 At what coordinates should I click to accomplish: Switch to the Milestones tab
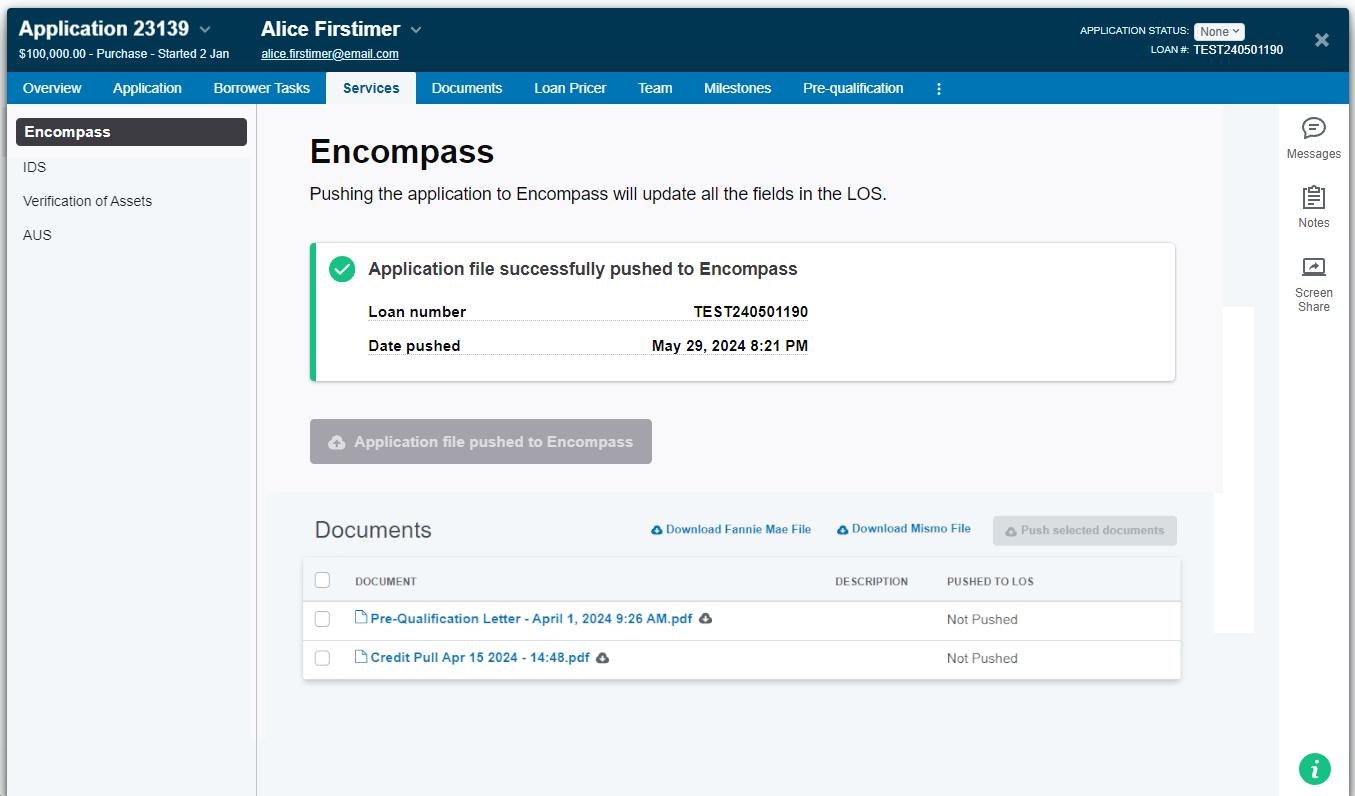pyautogui.click(x=737, y=88)
